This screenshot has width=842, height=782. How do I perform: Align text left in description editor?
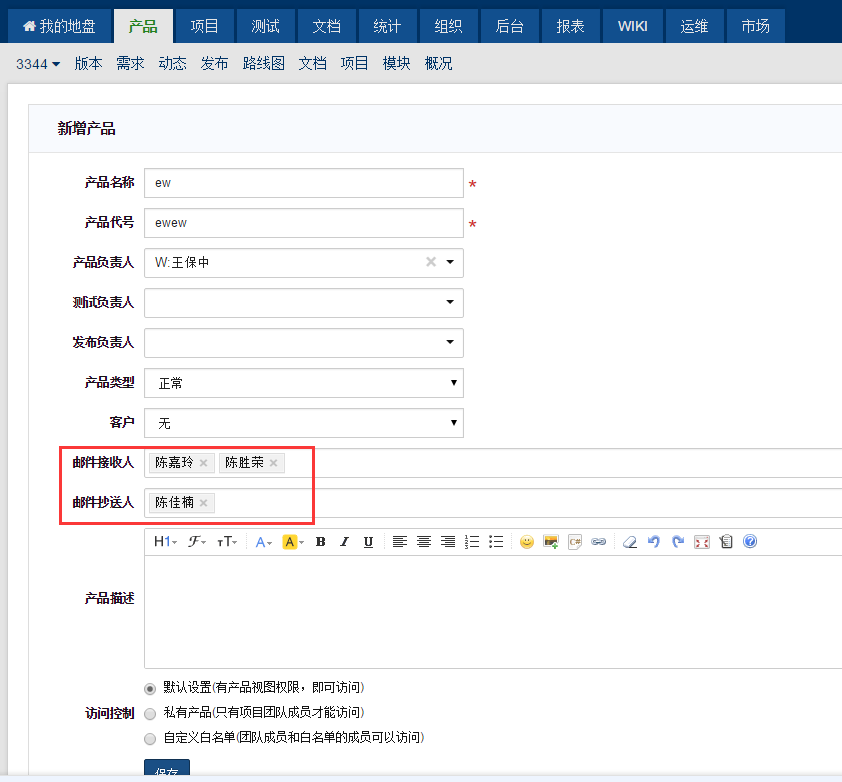[400, 541]
